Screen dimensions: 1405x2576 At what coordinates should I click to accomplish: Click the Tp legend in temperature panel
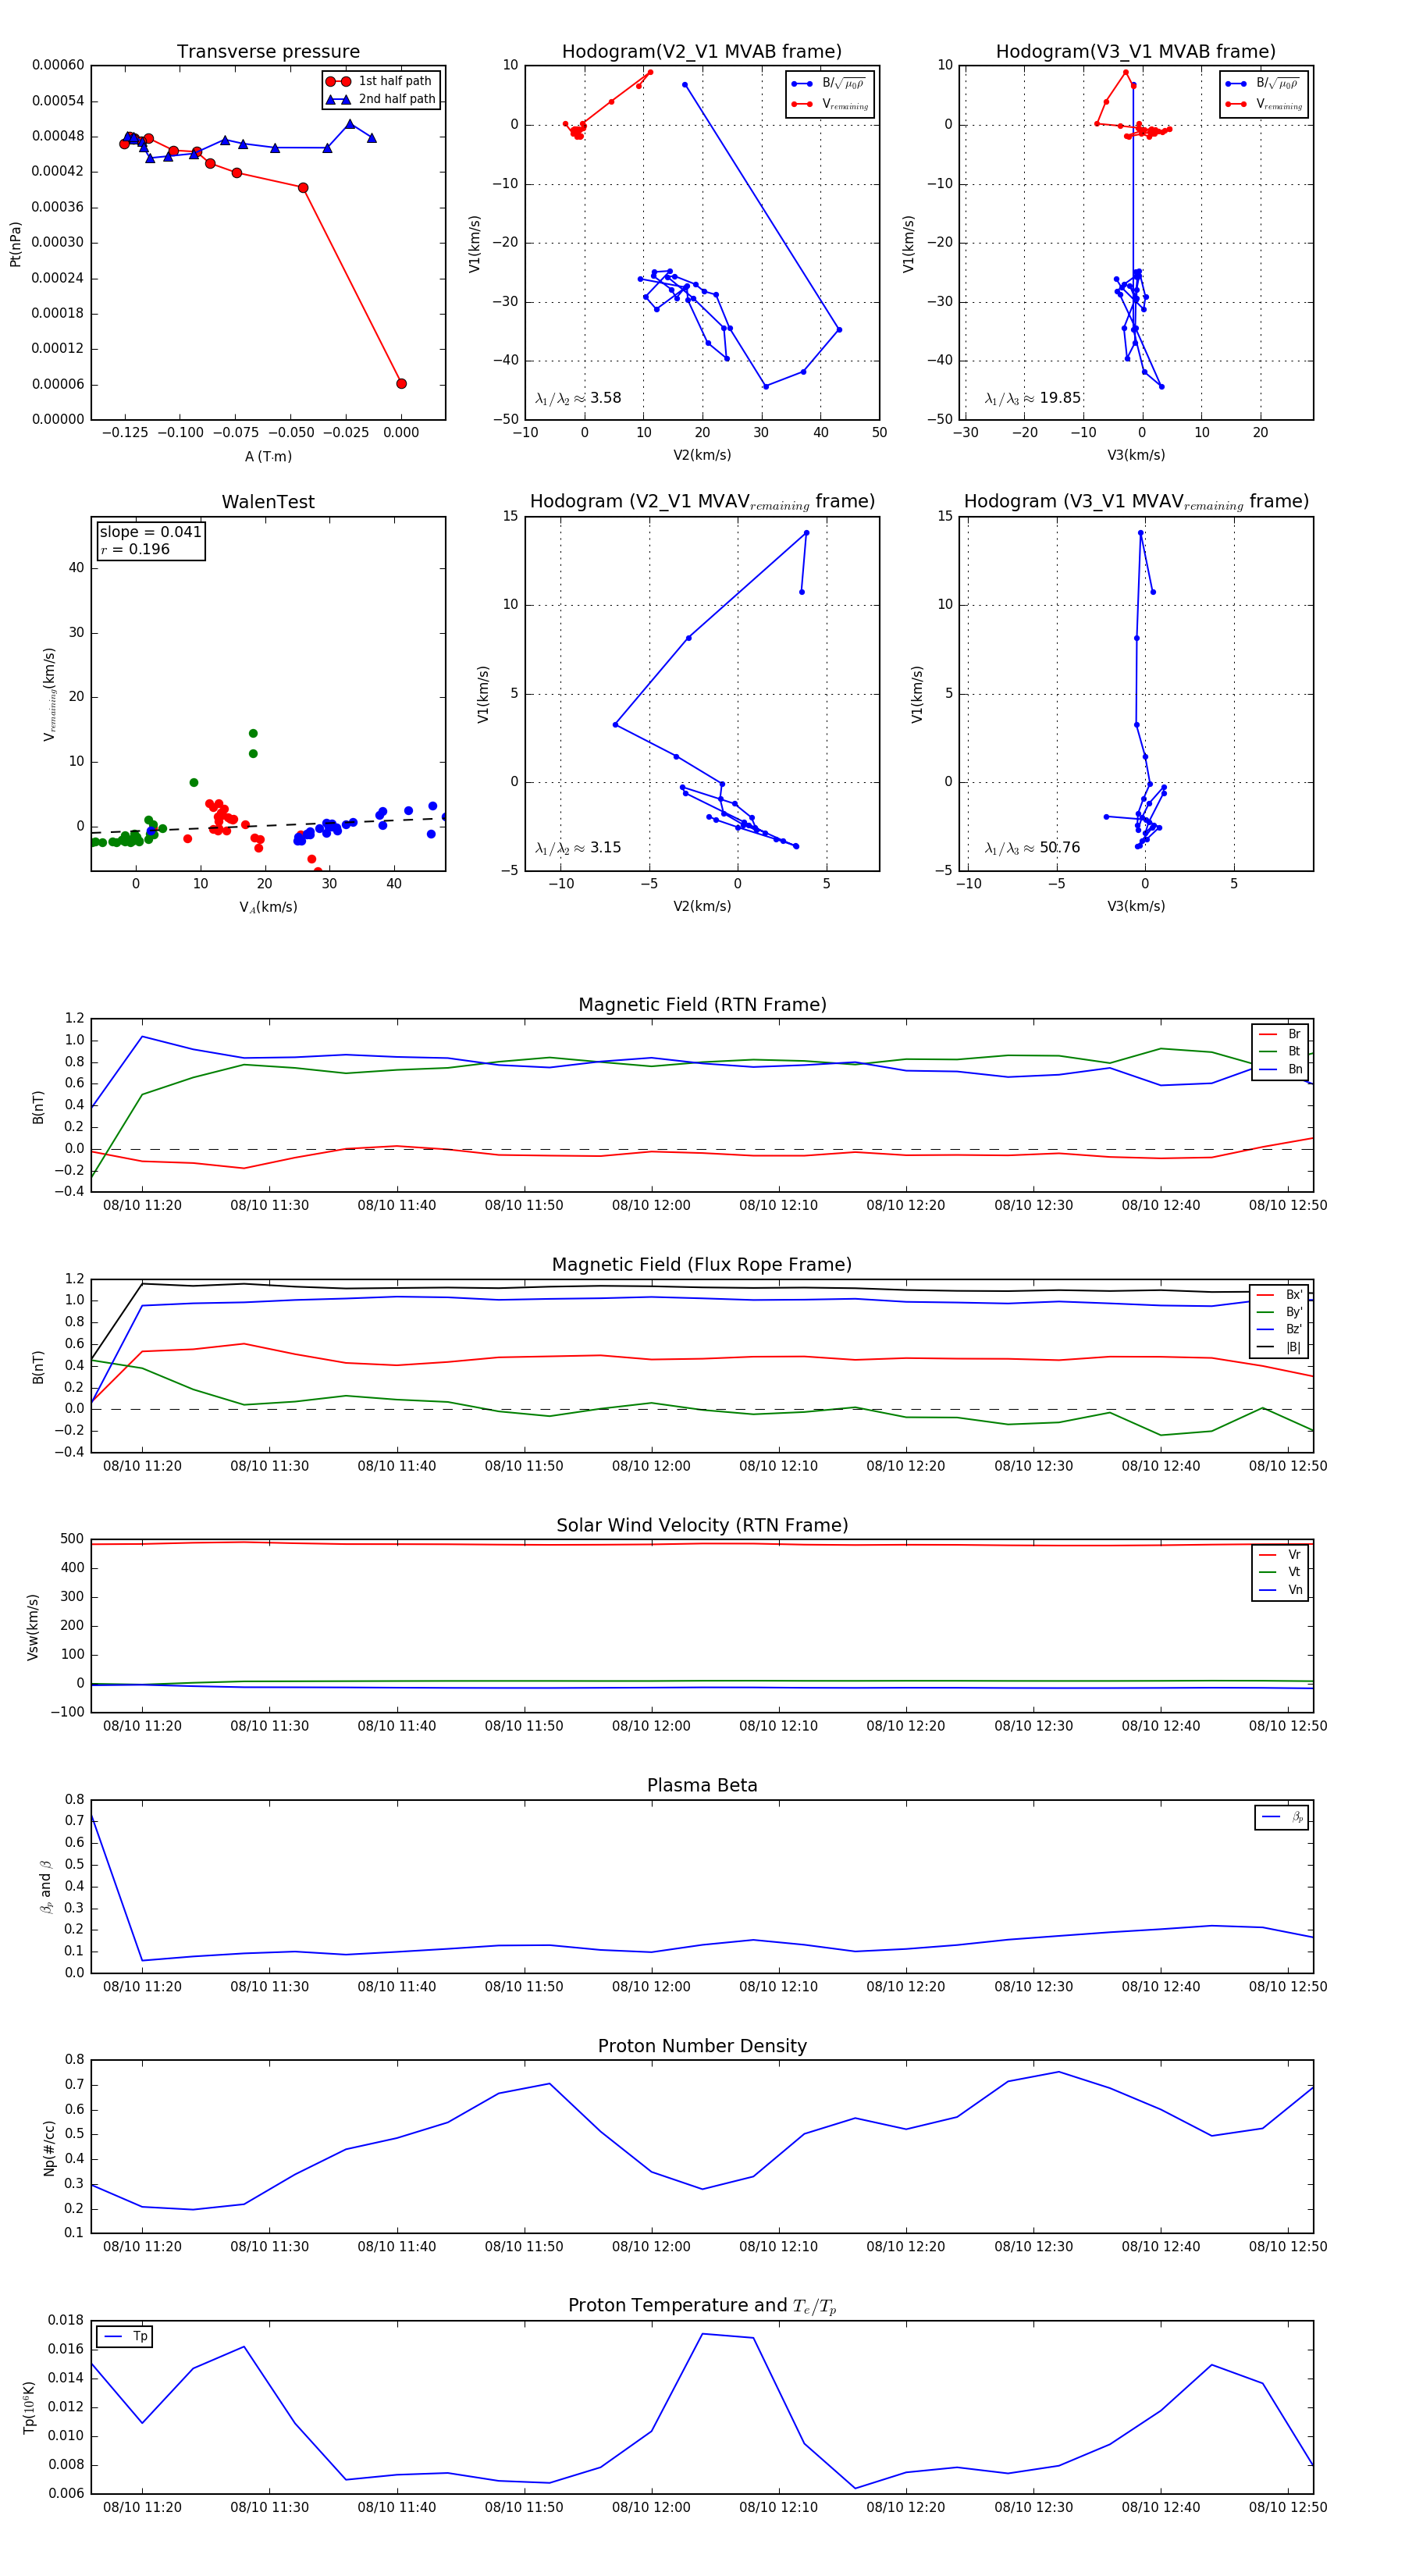(x=124, y=2336)
